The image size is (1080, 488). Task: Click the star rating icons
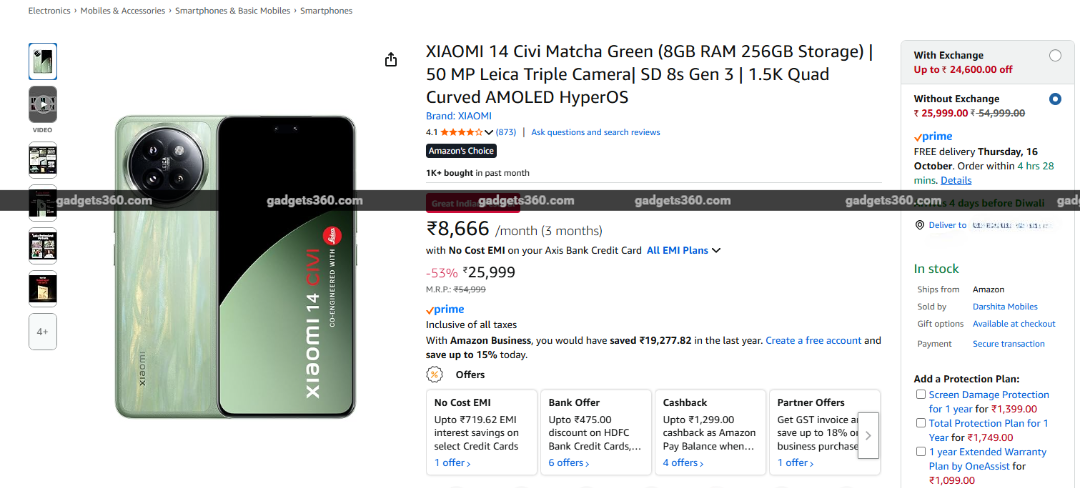coord(461,132)
